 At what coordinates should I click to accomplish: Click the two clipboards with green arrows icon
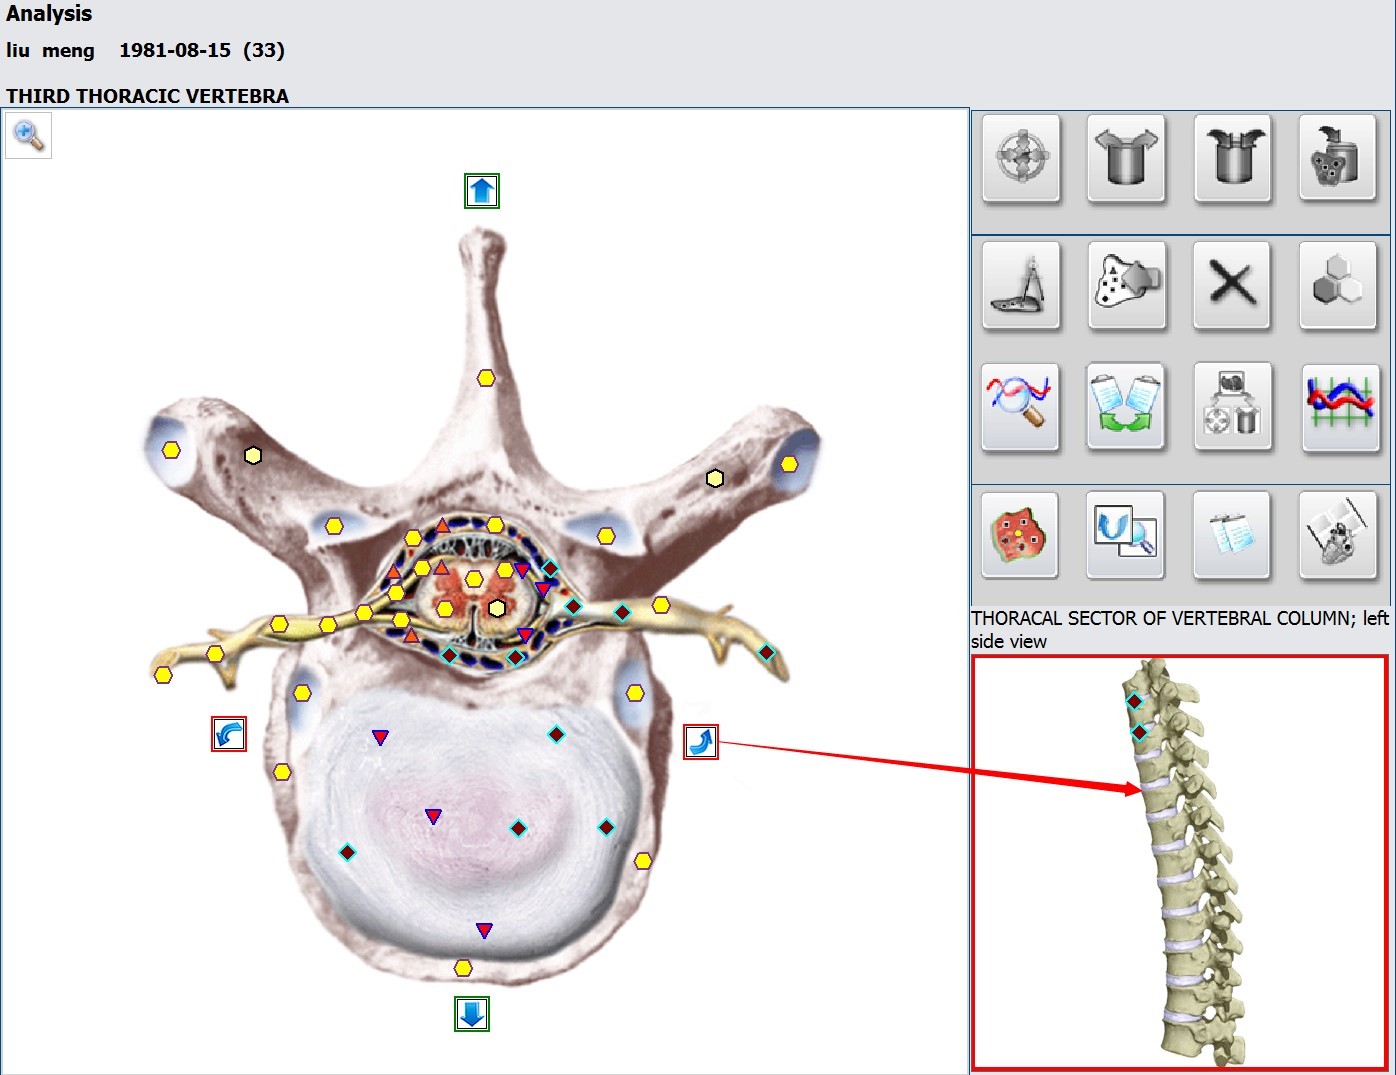[1126, 407]
